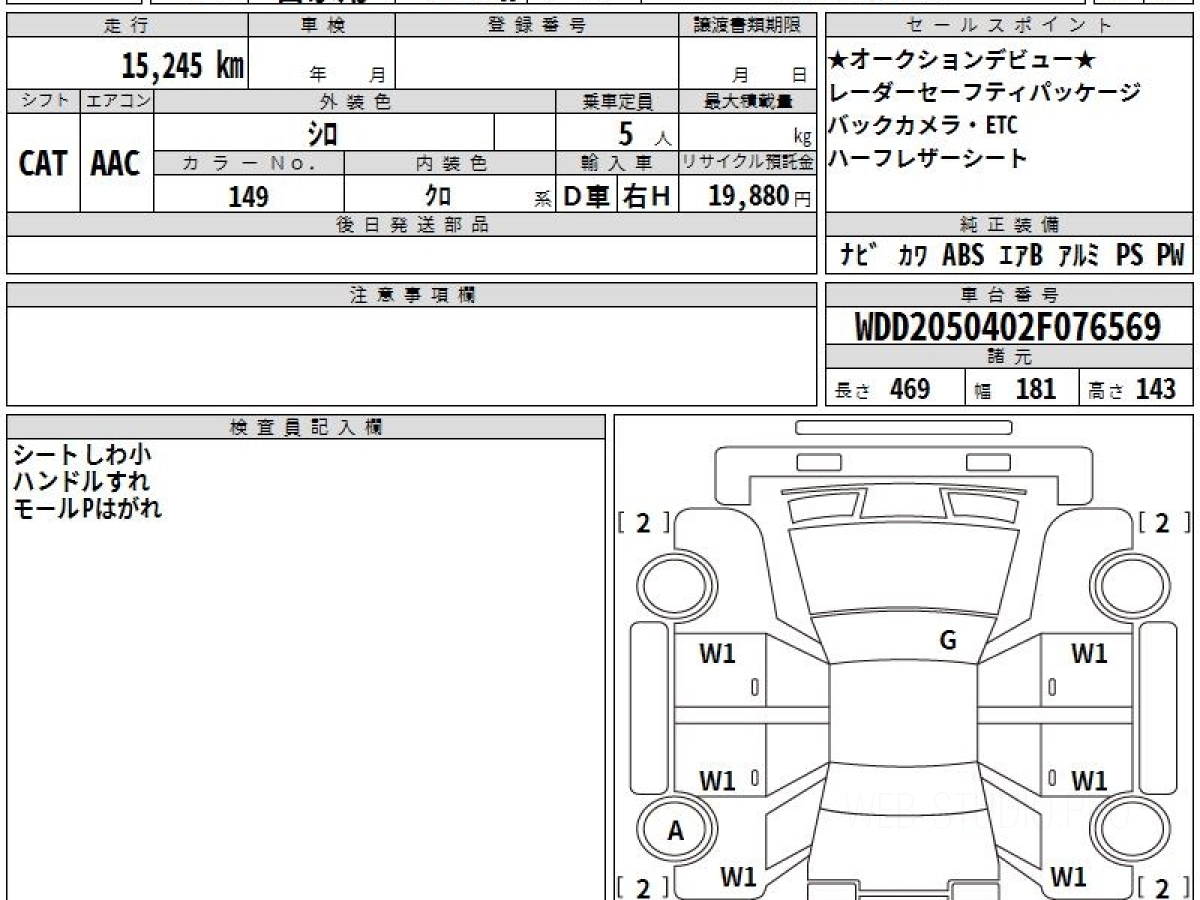This screenshot has height=900, width=1200.
Task: Click the カラーNo. header
Action: click(x=249, y=163)
